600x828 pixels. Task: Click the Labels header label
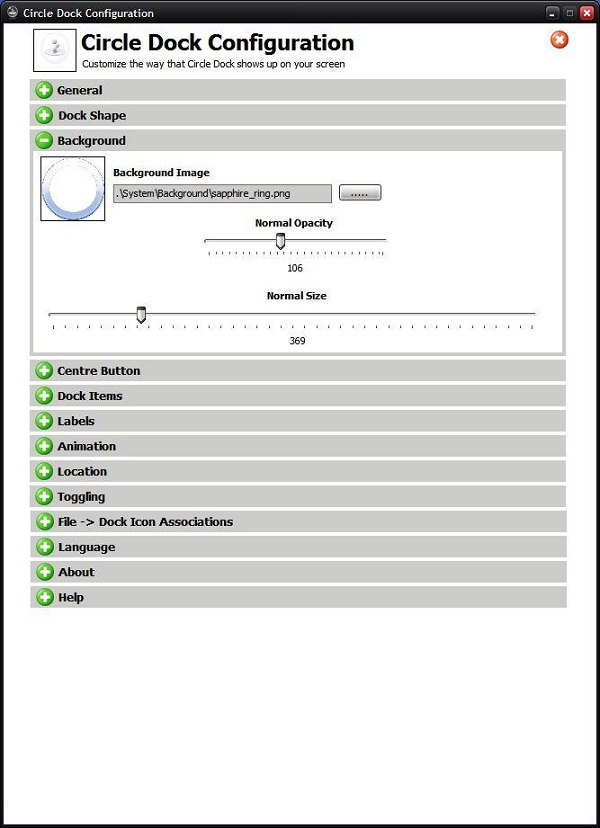[x=76, y=421]
